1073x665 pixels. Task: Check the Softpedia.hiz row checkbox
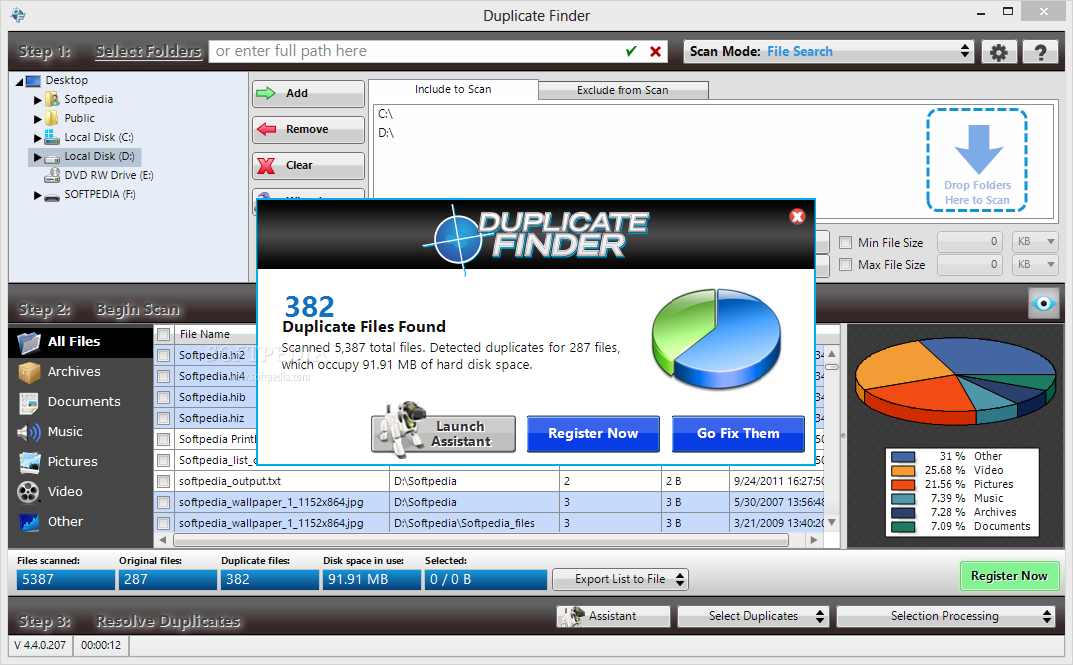coord(164,419)
